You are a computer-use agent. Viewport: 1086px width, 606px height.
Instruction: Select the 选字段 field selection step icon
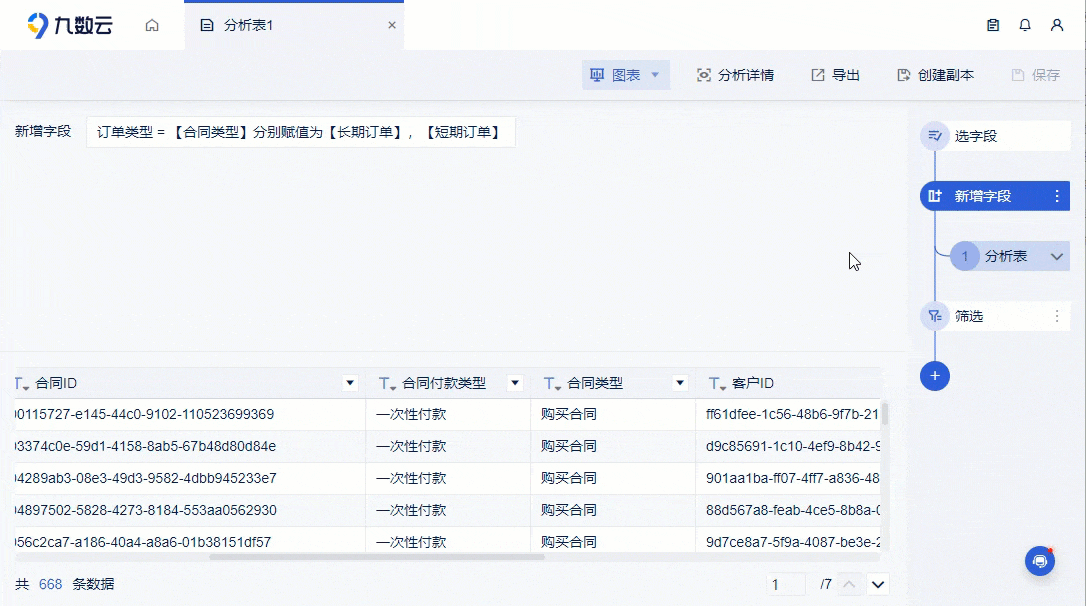[934, 135]
